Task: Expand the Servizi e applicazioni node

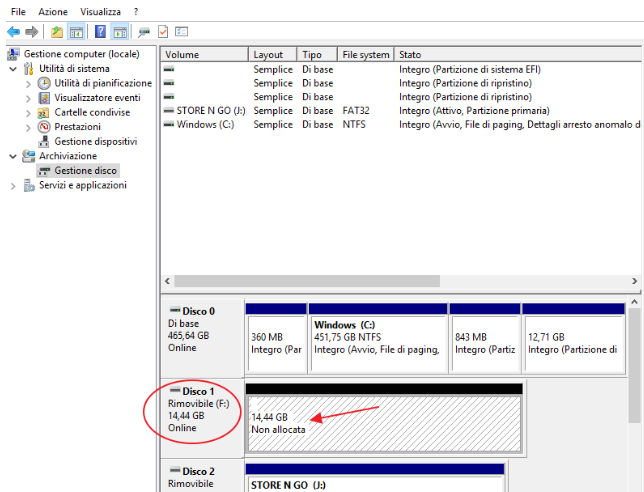Action: point(13,186)
